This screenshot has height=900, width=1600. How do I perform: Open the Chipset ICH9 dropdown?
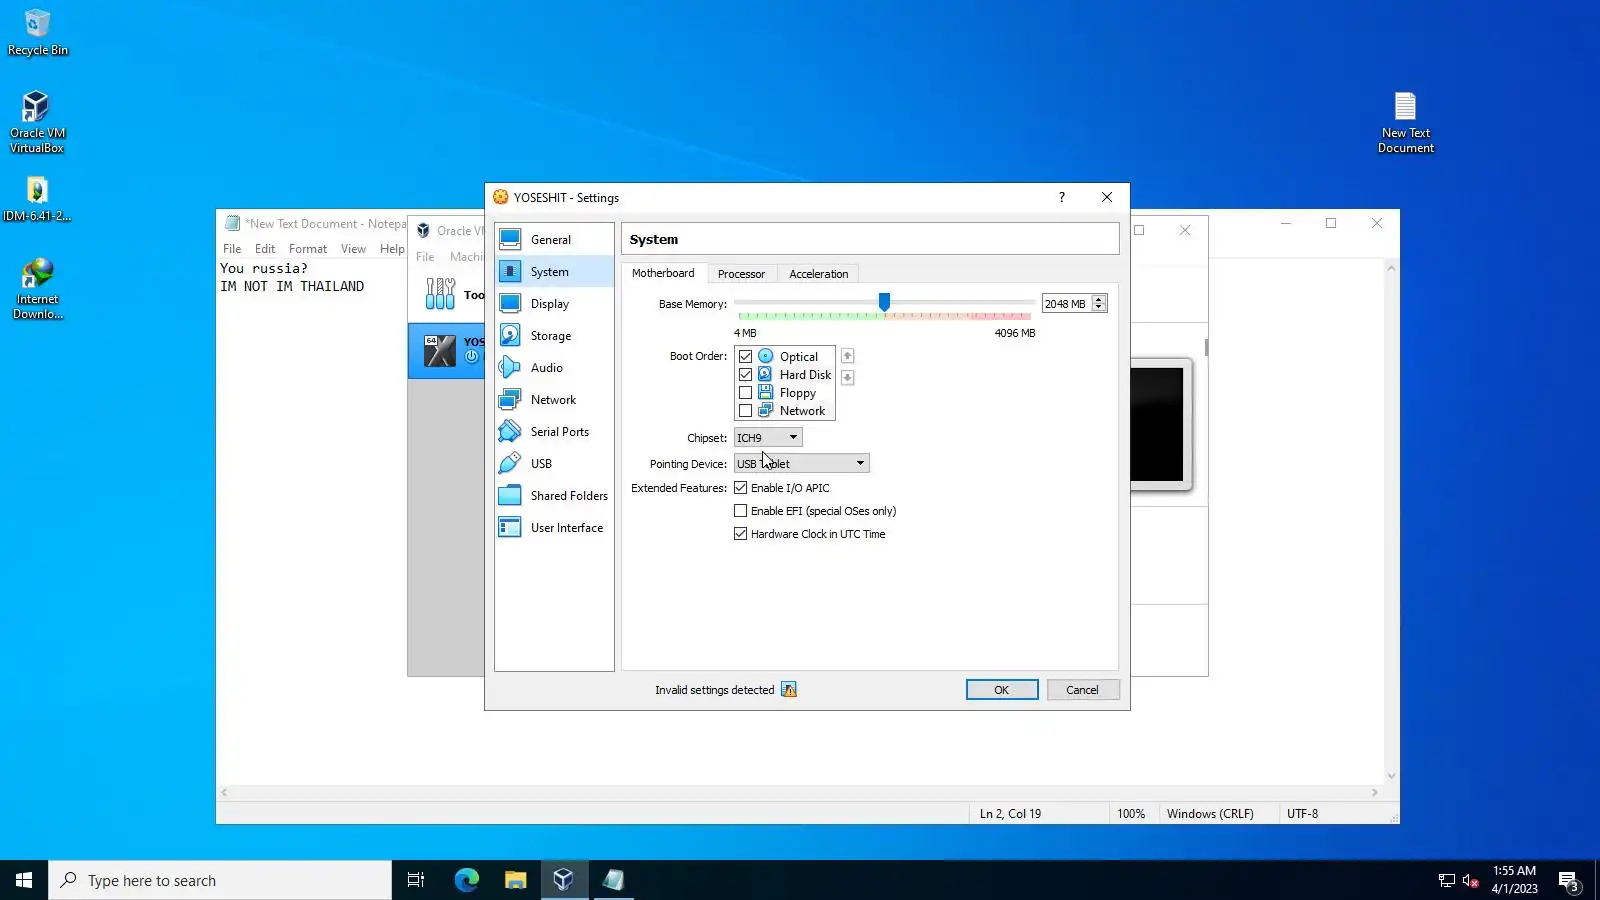click(768, 438)
